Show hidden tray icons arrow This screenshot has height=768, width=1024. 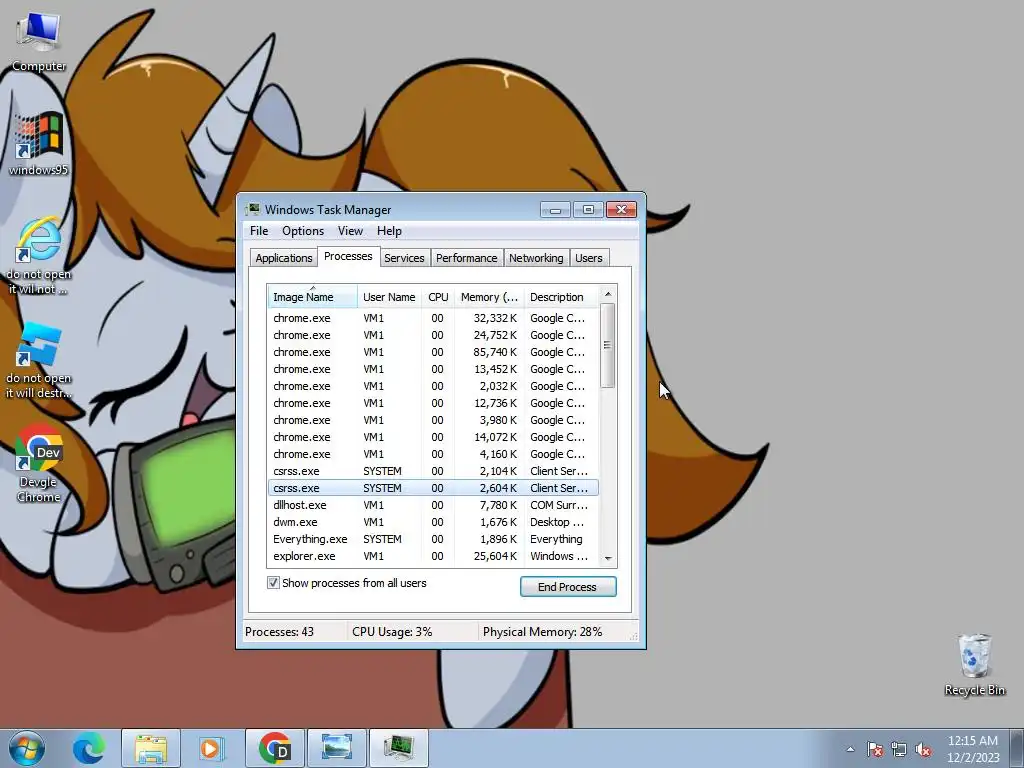pyautogui.click(x=850, y=749)
